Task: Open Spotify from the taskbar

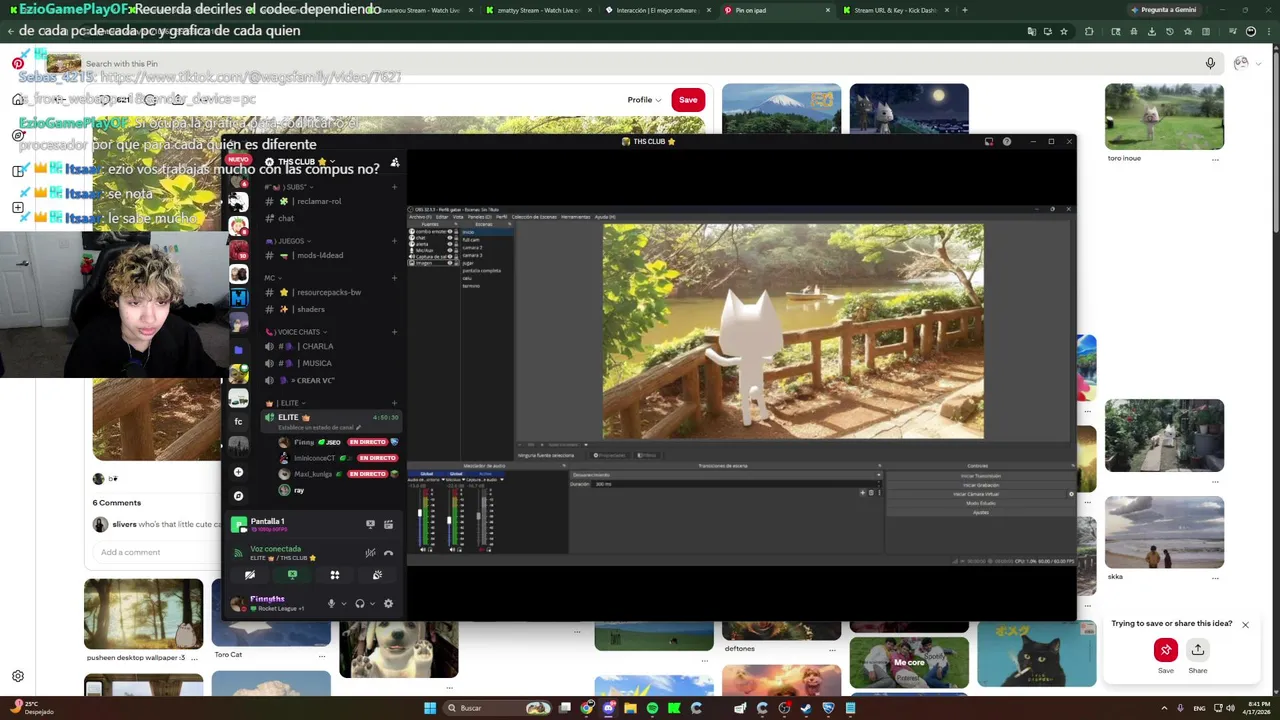Action: point(652,708)
